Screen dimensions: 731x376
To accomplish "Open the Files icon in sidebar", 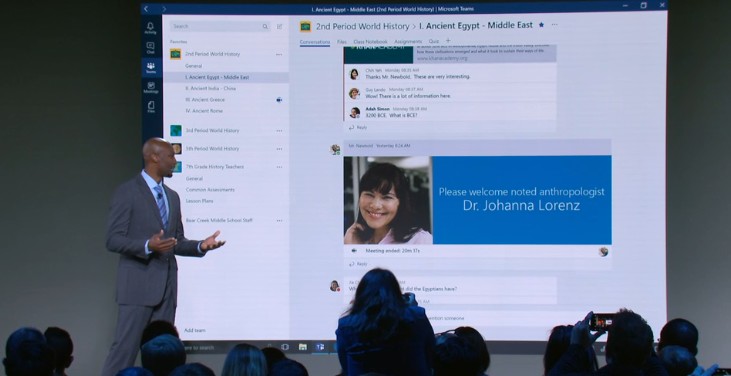I will tap(151, 107).
